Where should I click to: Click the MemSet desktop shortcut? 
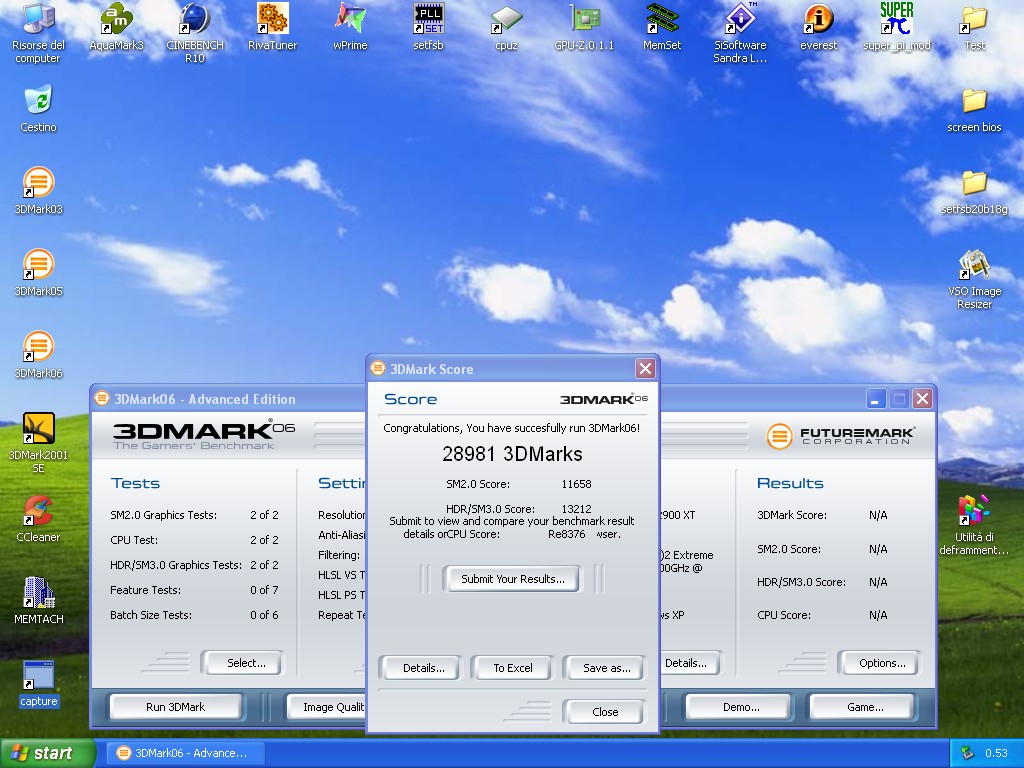click(662, 27)
